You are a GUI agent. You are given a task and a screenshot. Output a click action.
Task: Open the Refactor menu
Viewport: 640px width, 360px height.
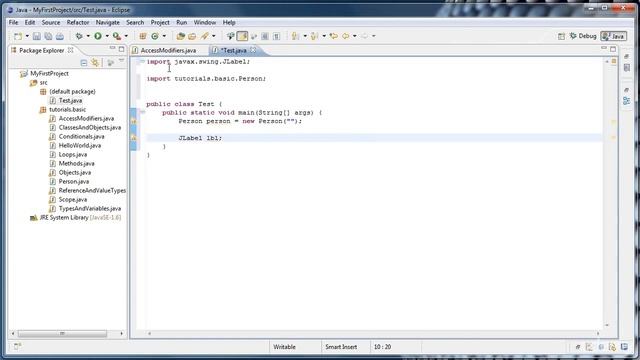pos(78,22)
